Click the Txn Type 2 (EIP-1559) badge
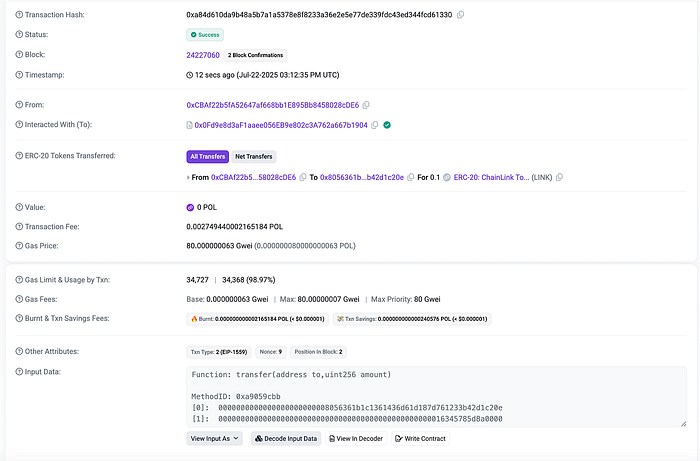 tap(220, 352)
